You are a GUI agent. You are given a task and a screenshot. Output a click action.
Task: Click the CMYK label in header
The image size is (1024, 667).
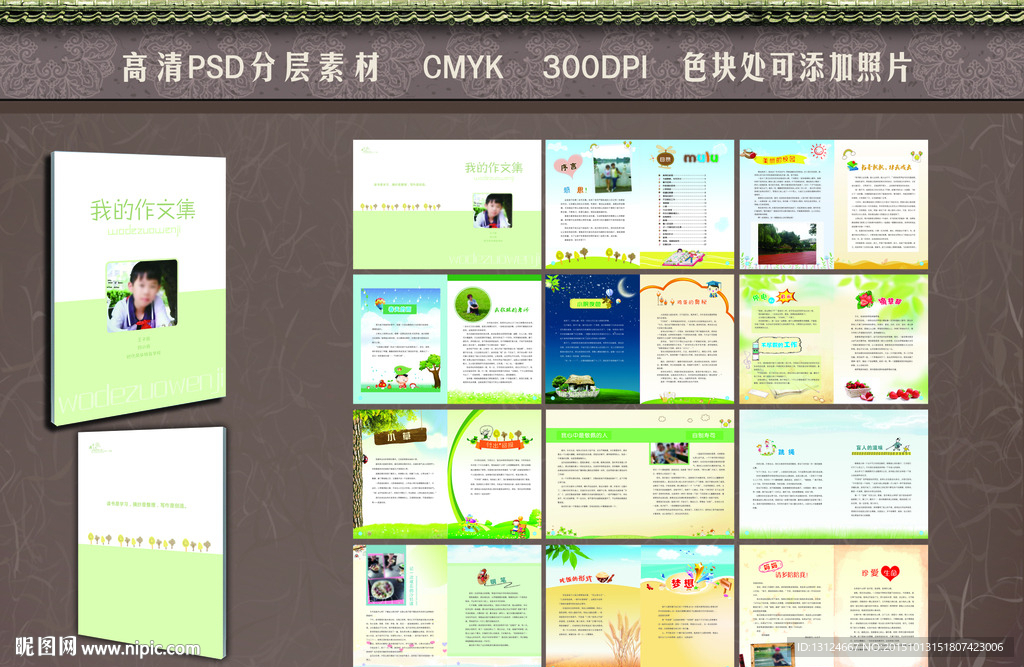point(463,67)
